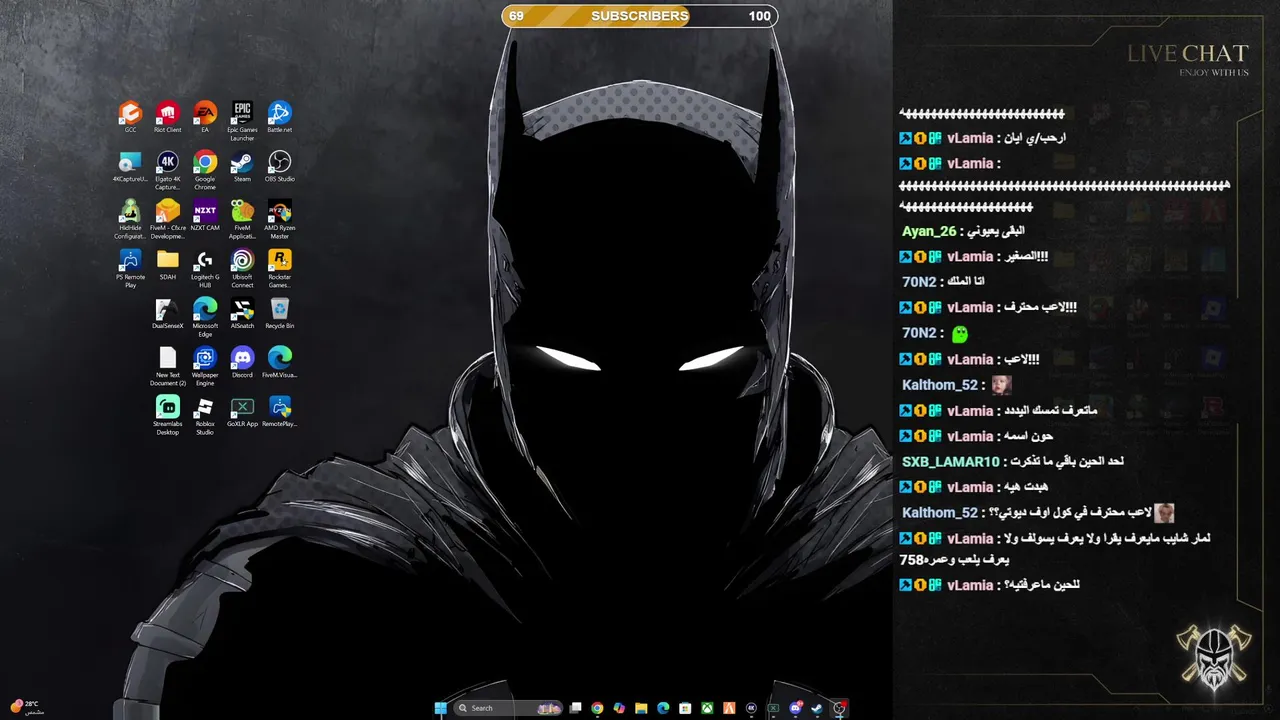
Task: Click the taskbar Search box
Action: click(508, 708)
